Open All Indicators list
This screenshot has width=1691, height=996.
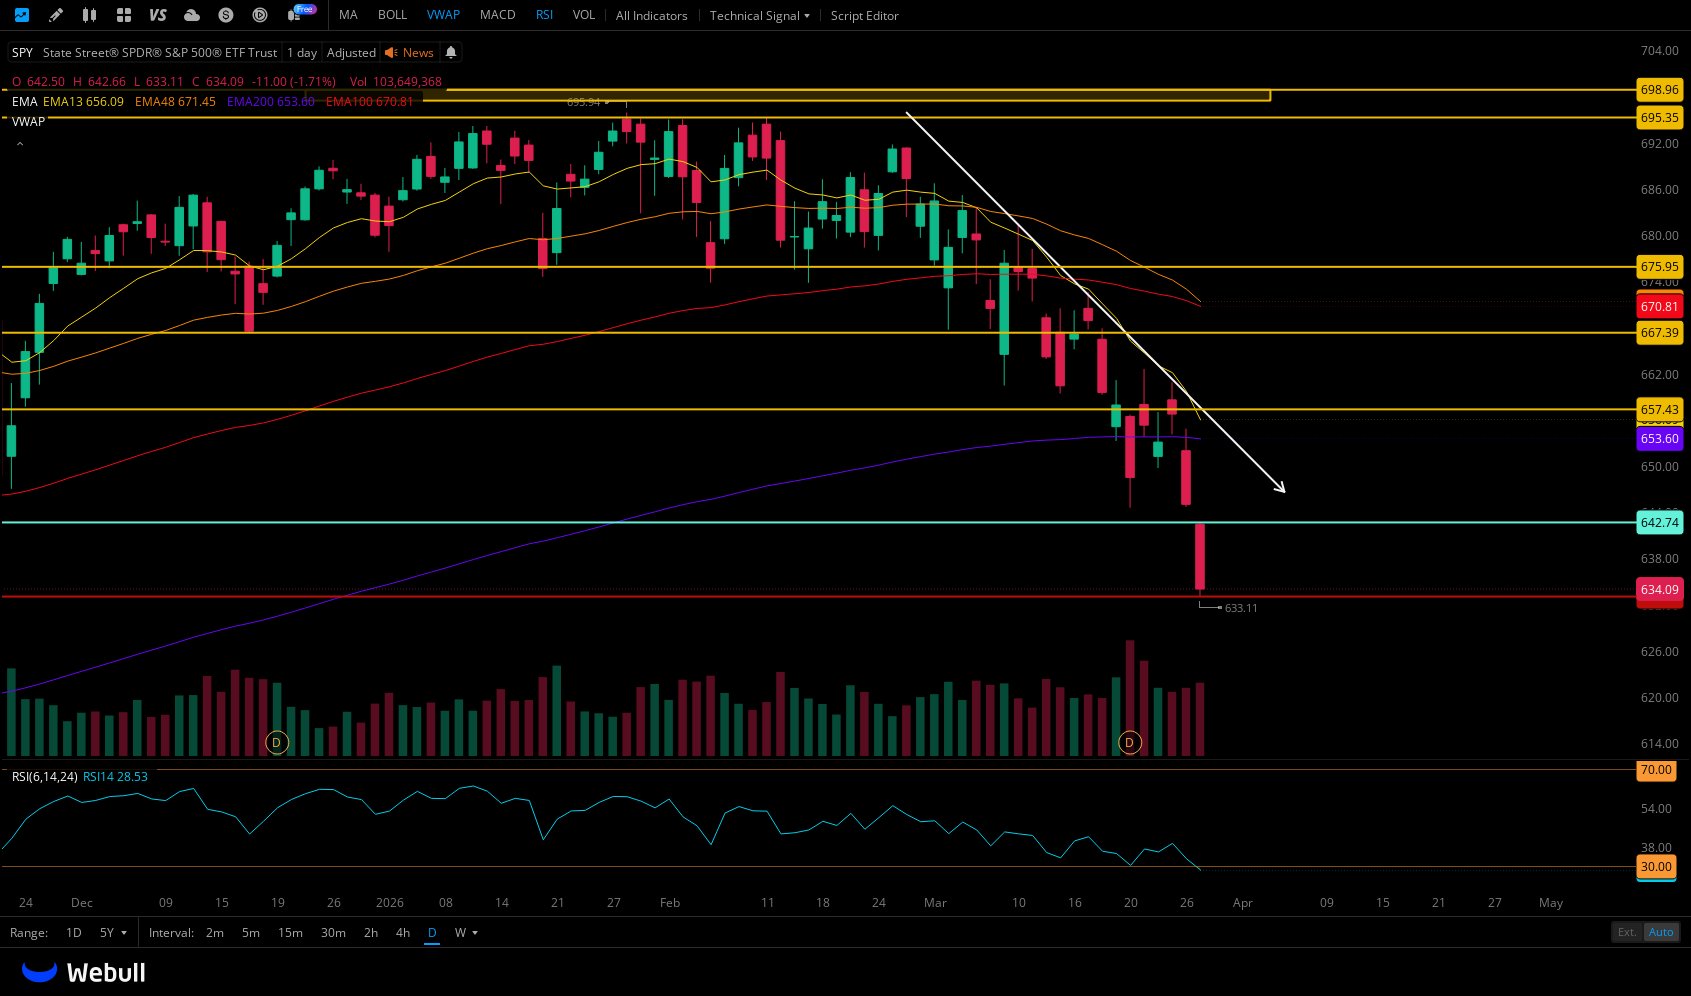click(x=651, y=15)
